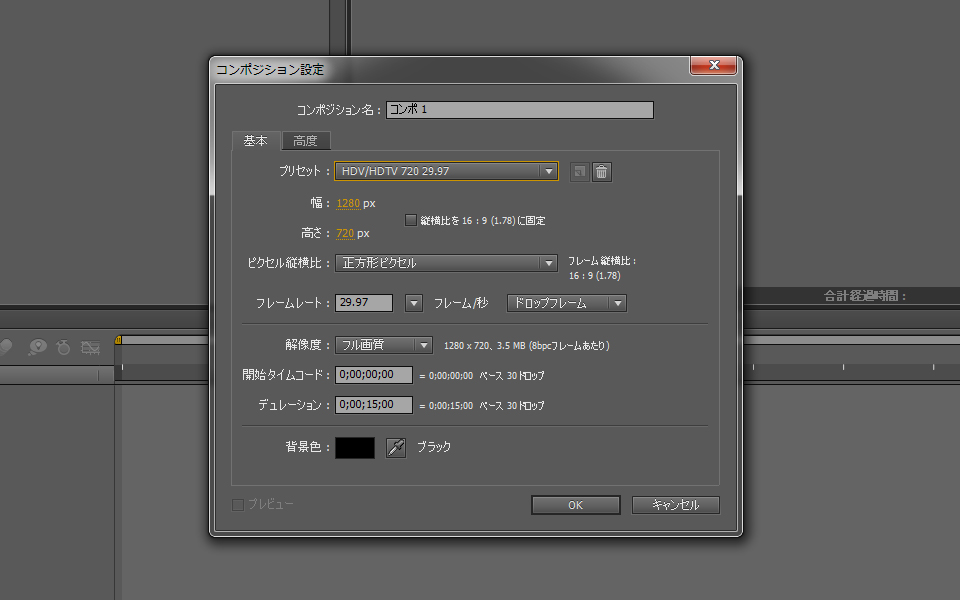960x600 pixels.
Task: Click the 幅 value 1280
Action: 348,203
